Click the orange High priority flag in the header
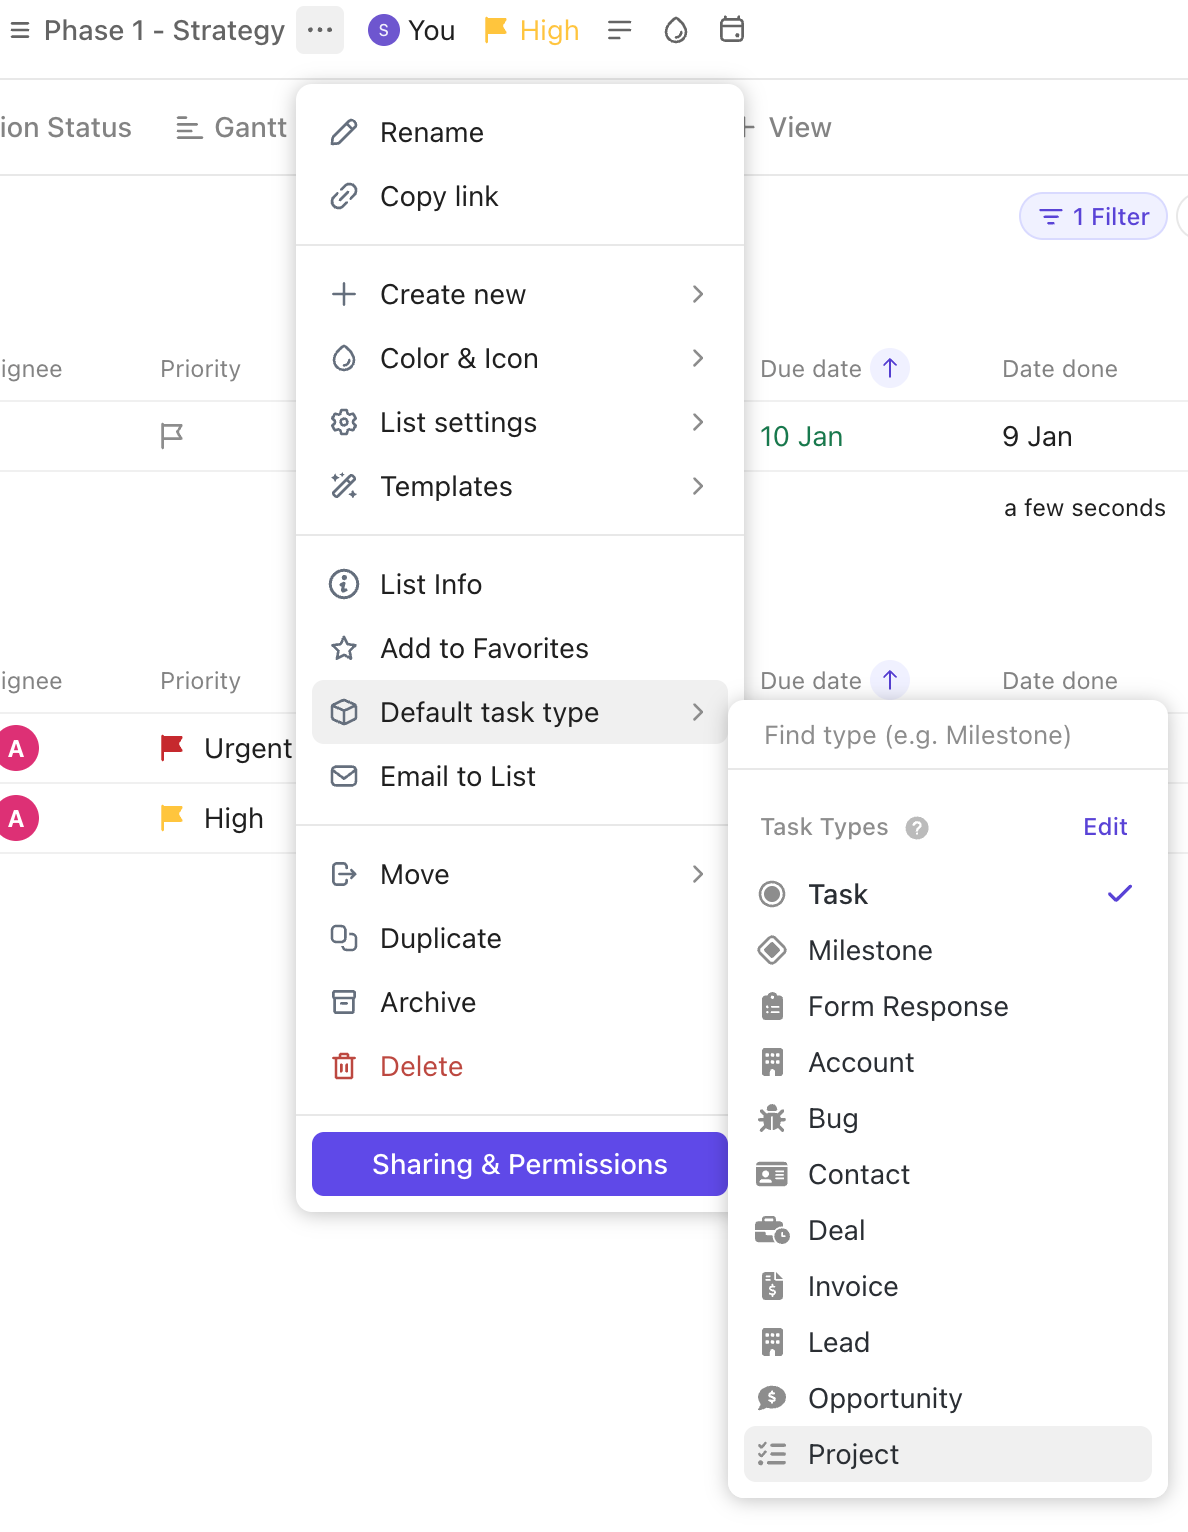 click(532, 30)
